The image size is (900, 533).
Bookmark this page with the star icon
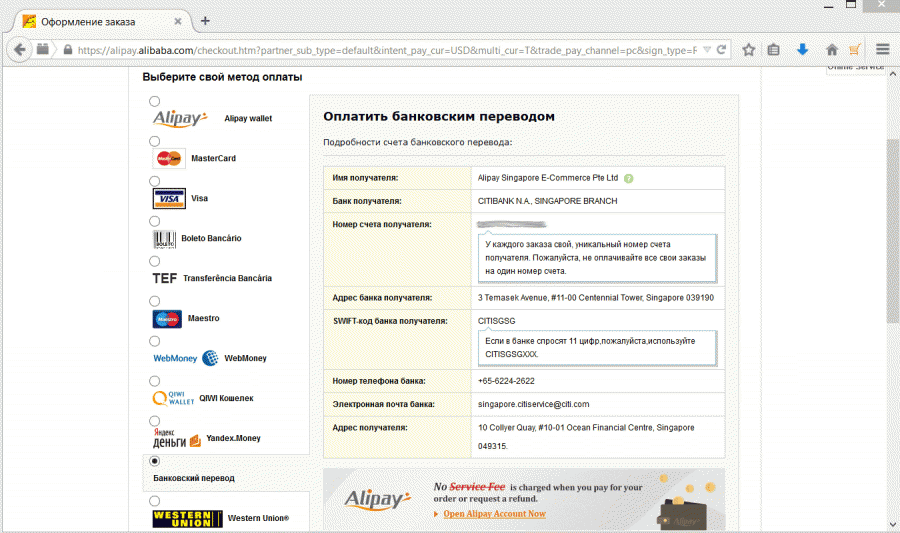tap(748, 50)
